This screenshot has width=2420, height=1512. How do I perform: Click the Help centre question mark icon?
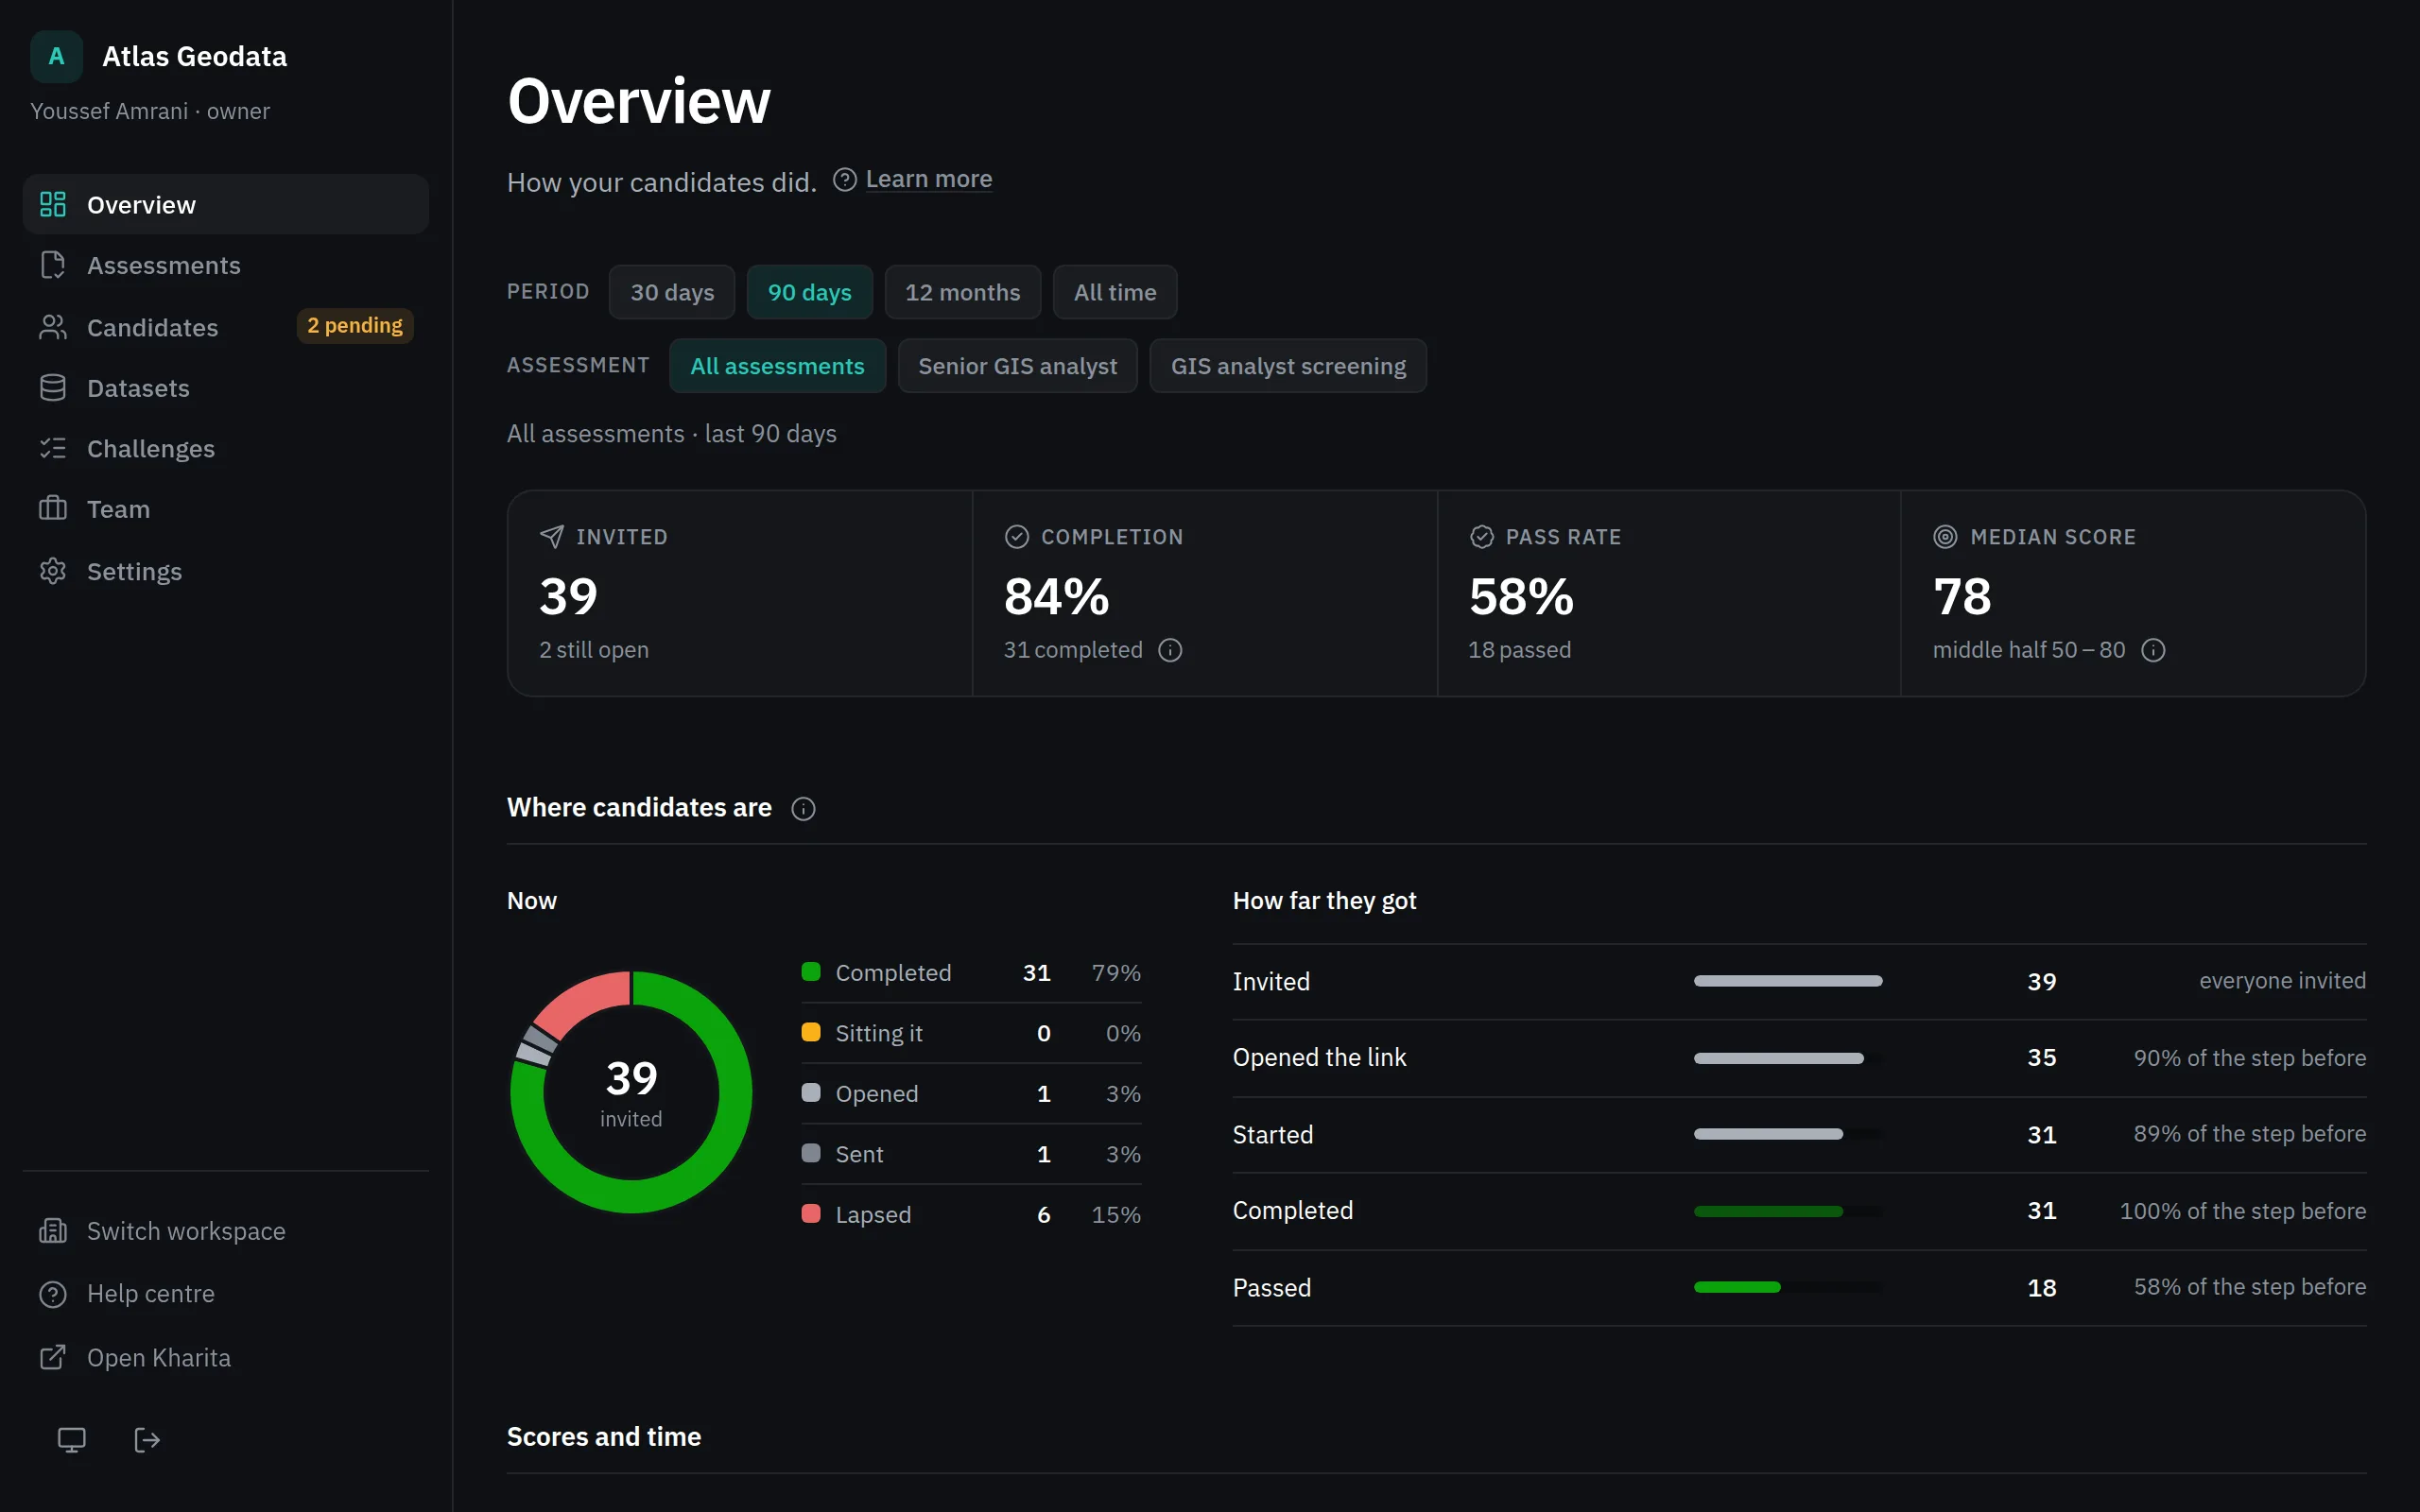click(53, 1294)
